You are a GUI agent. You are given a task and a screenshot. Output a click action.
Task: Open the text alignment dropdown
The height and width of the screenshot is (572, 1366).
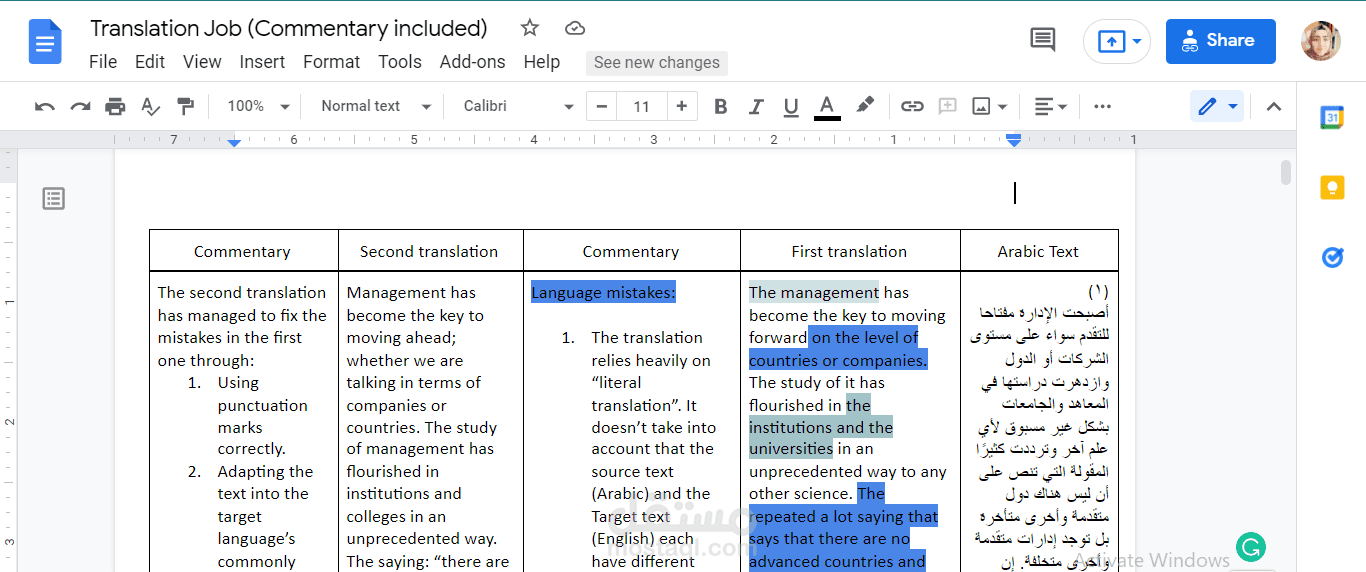pyautogui.click(x=1050, y=106)
